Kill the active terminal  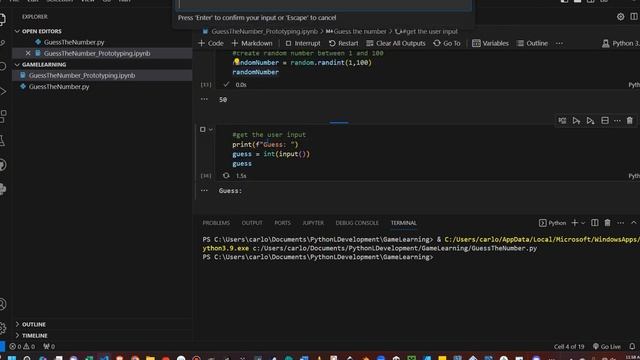click(x=607, y=223)
